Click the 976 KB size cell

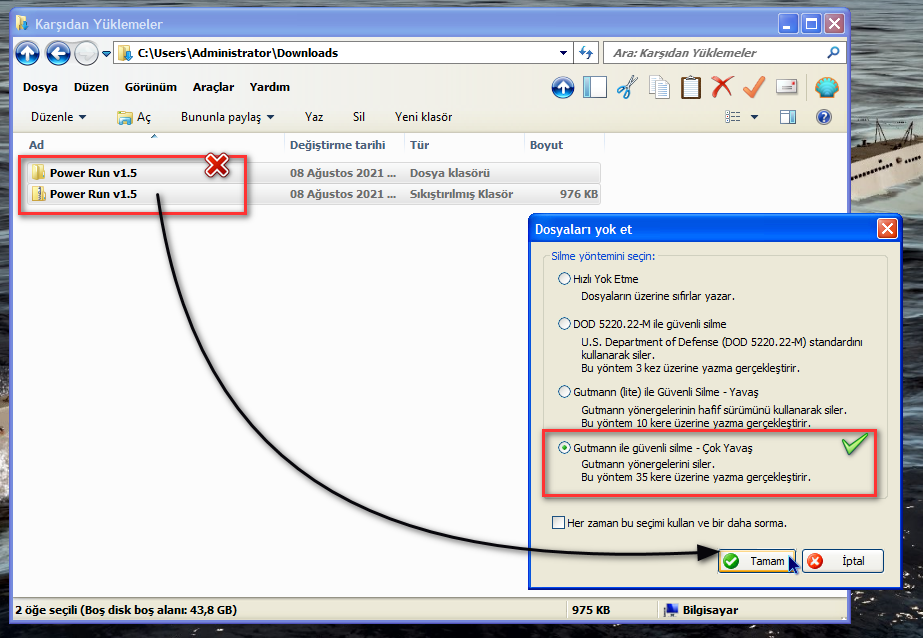click(579, 194)
